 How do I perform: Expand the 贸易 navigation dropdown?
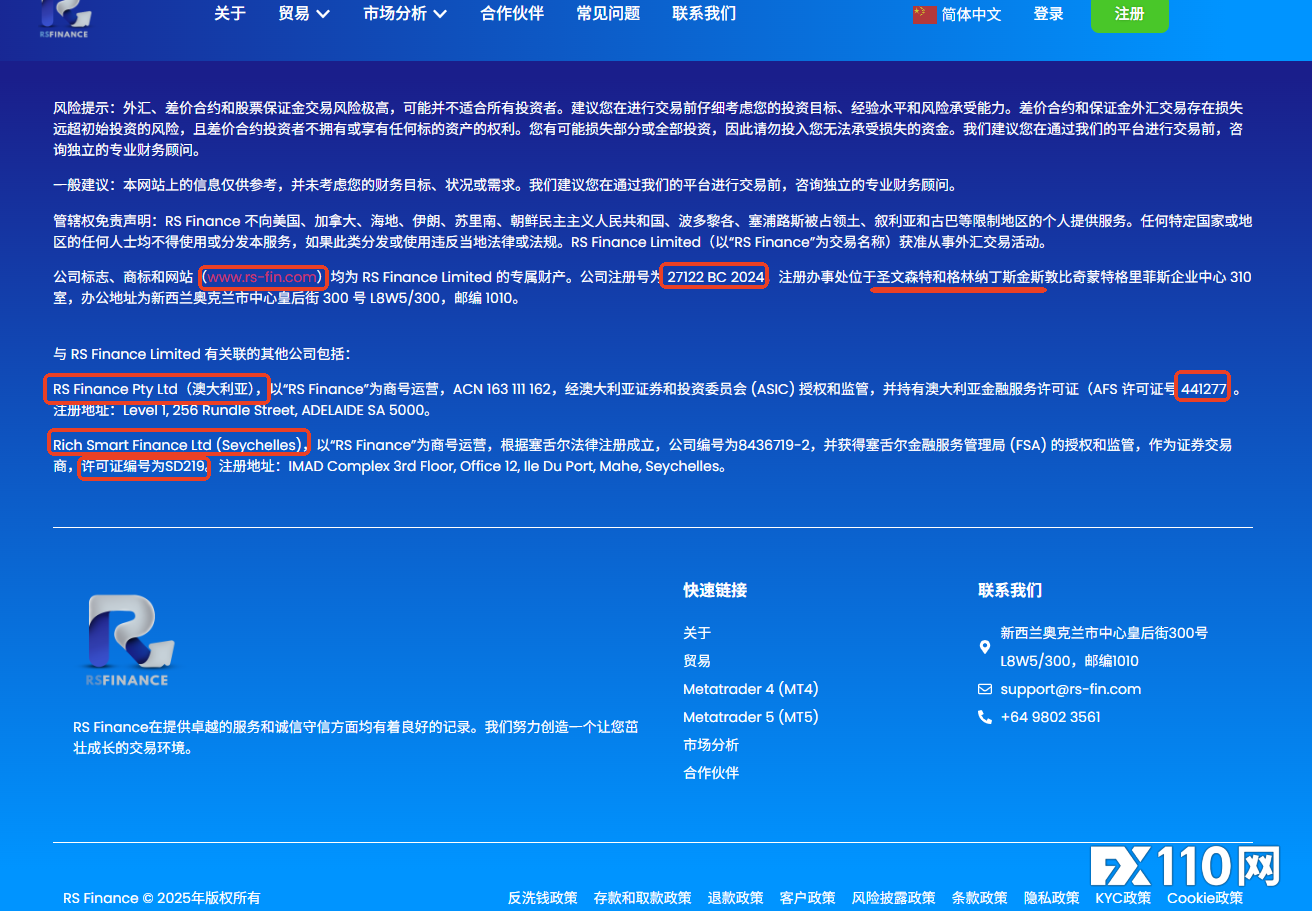tap(302, 14)
